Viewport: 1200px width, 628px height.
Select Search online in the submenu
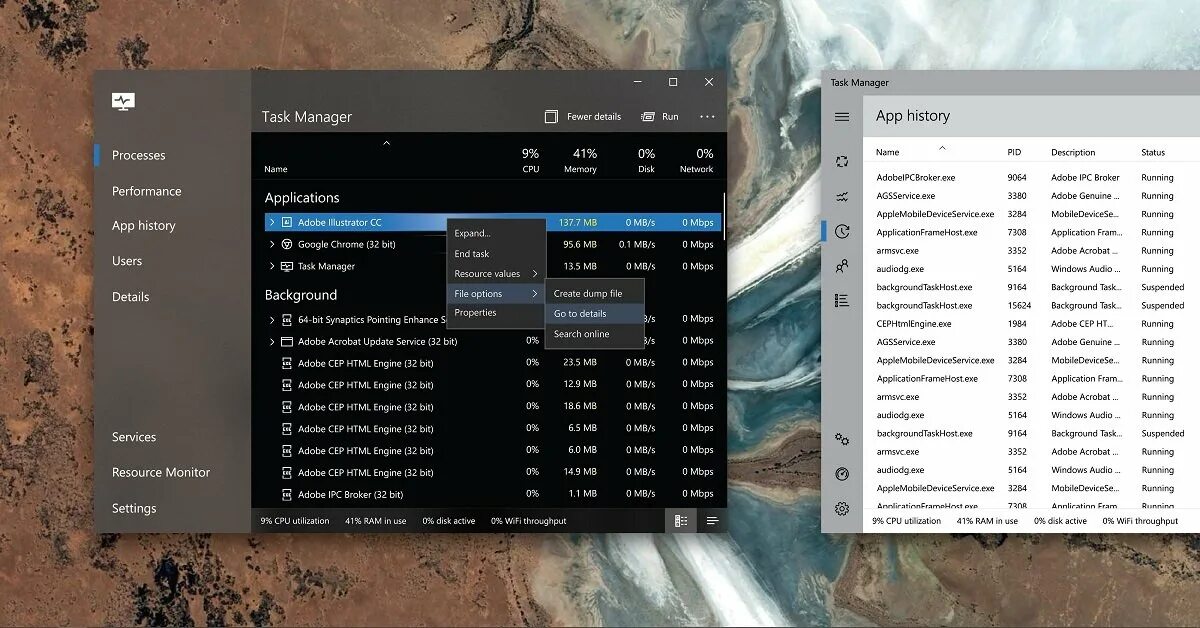coord(594,334)
